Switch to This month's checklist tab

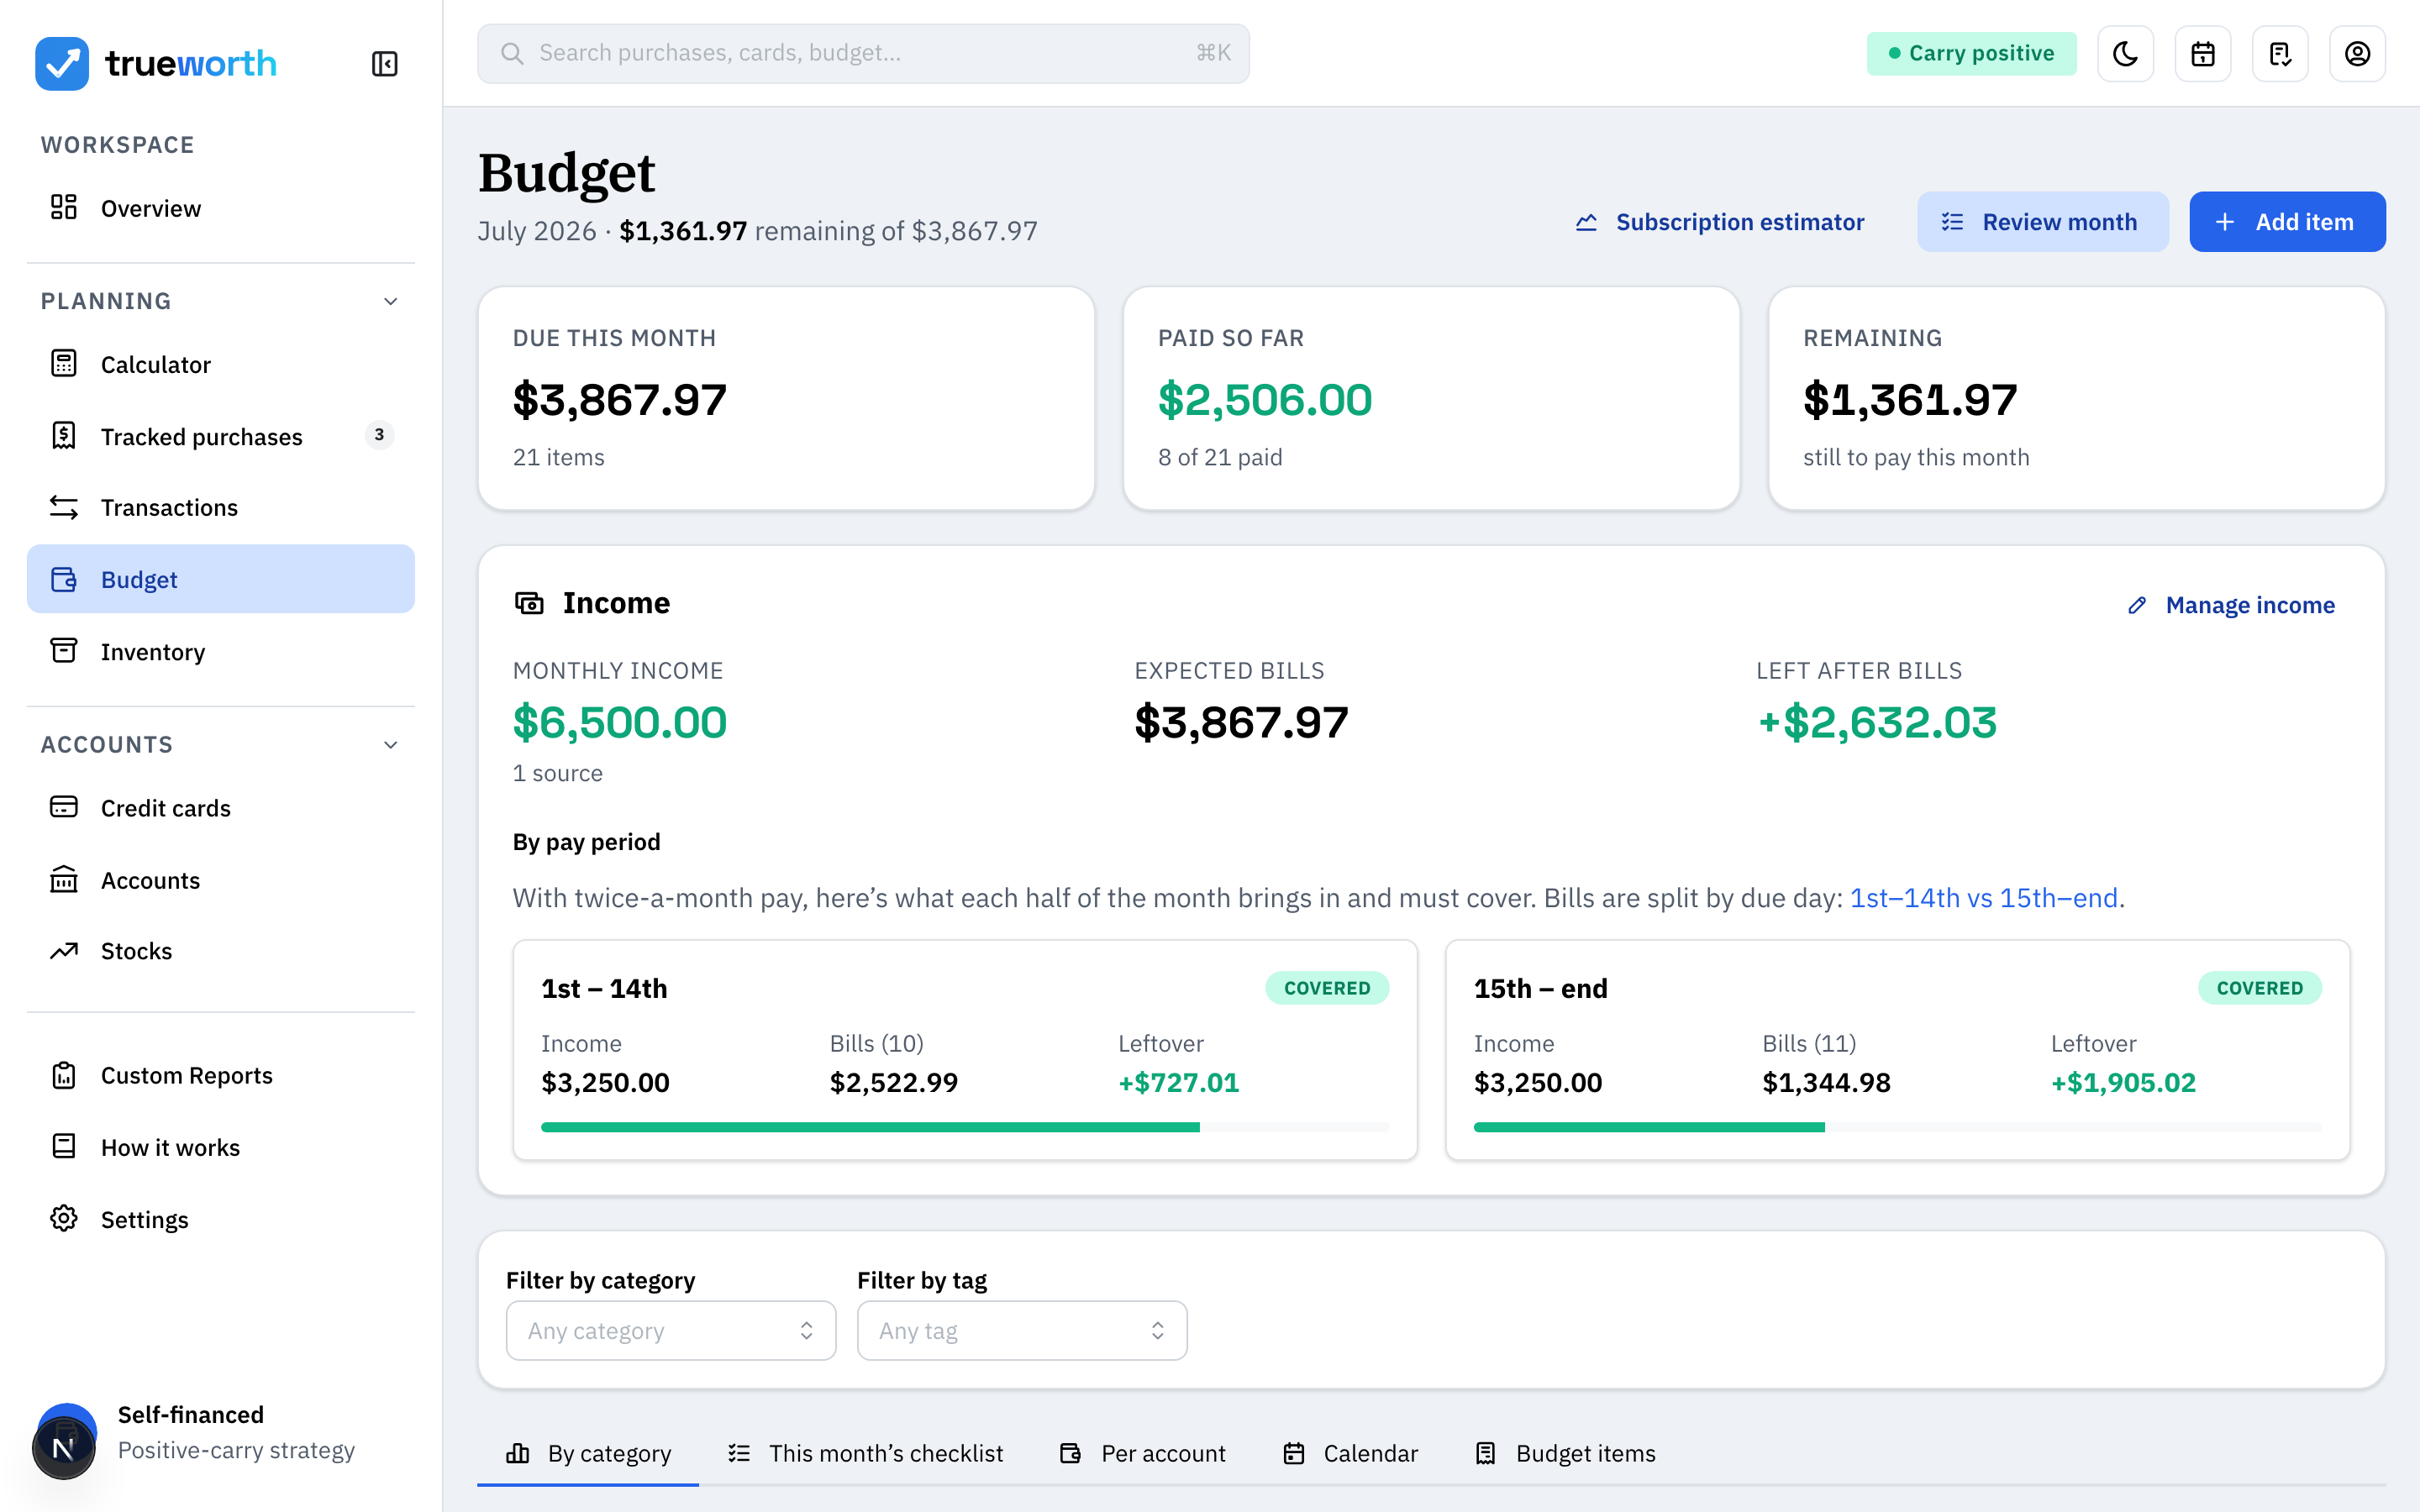[x=865, y=1453]
